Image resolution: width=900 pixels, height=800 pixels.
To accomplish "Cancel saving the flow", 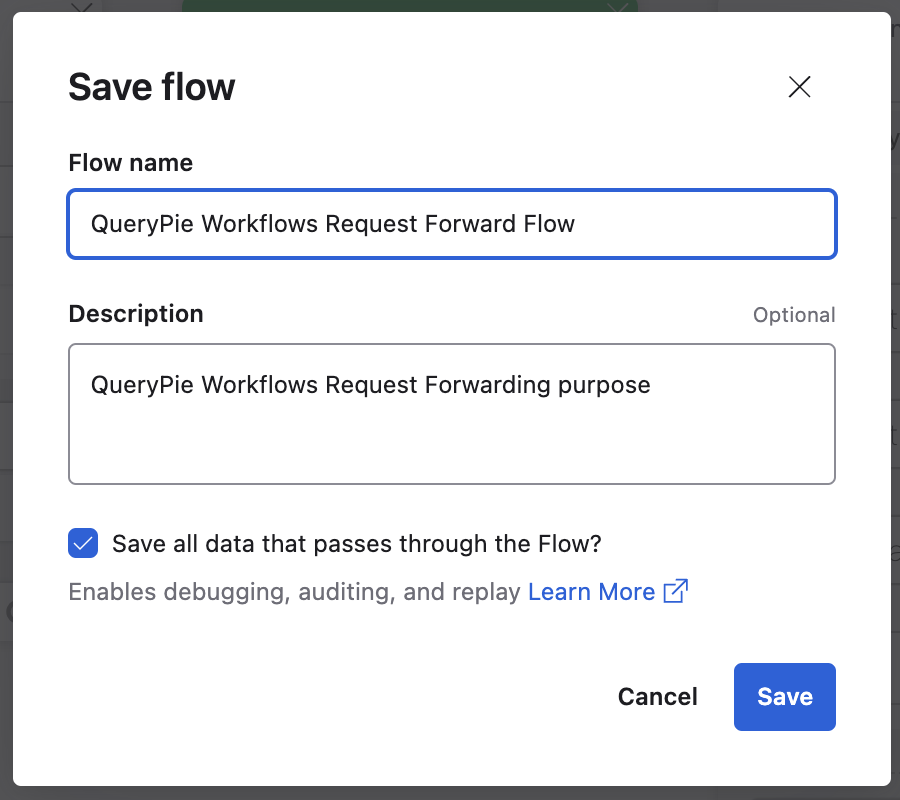I will pos(657,697).
